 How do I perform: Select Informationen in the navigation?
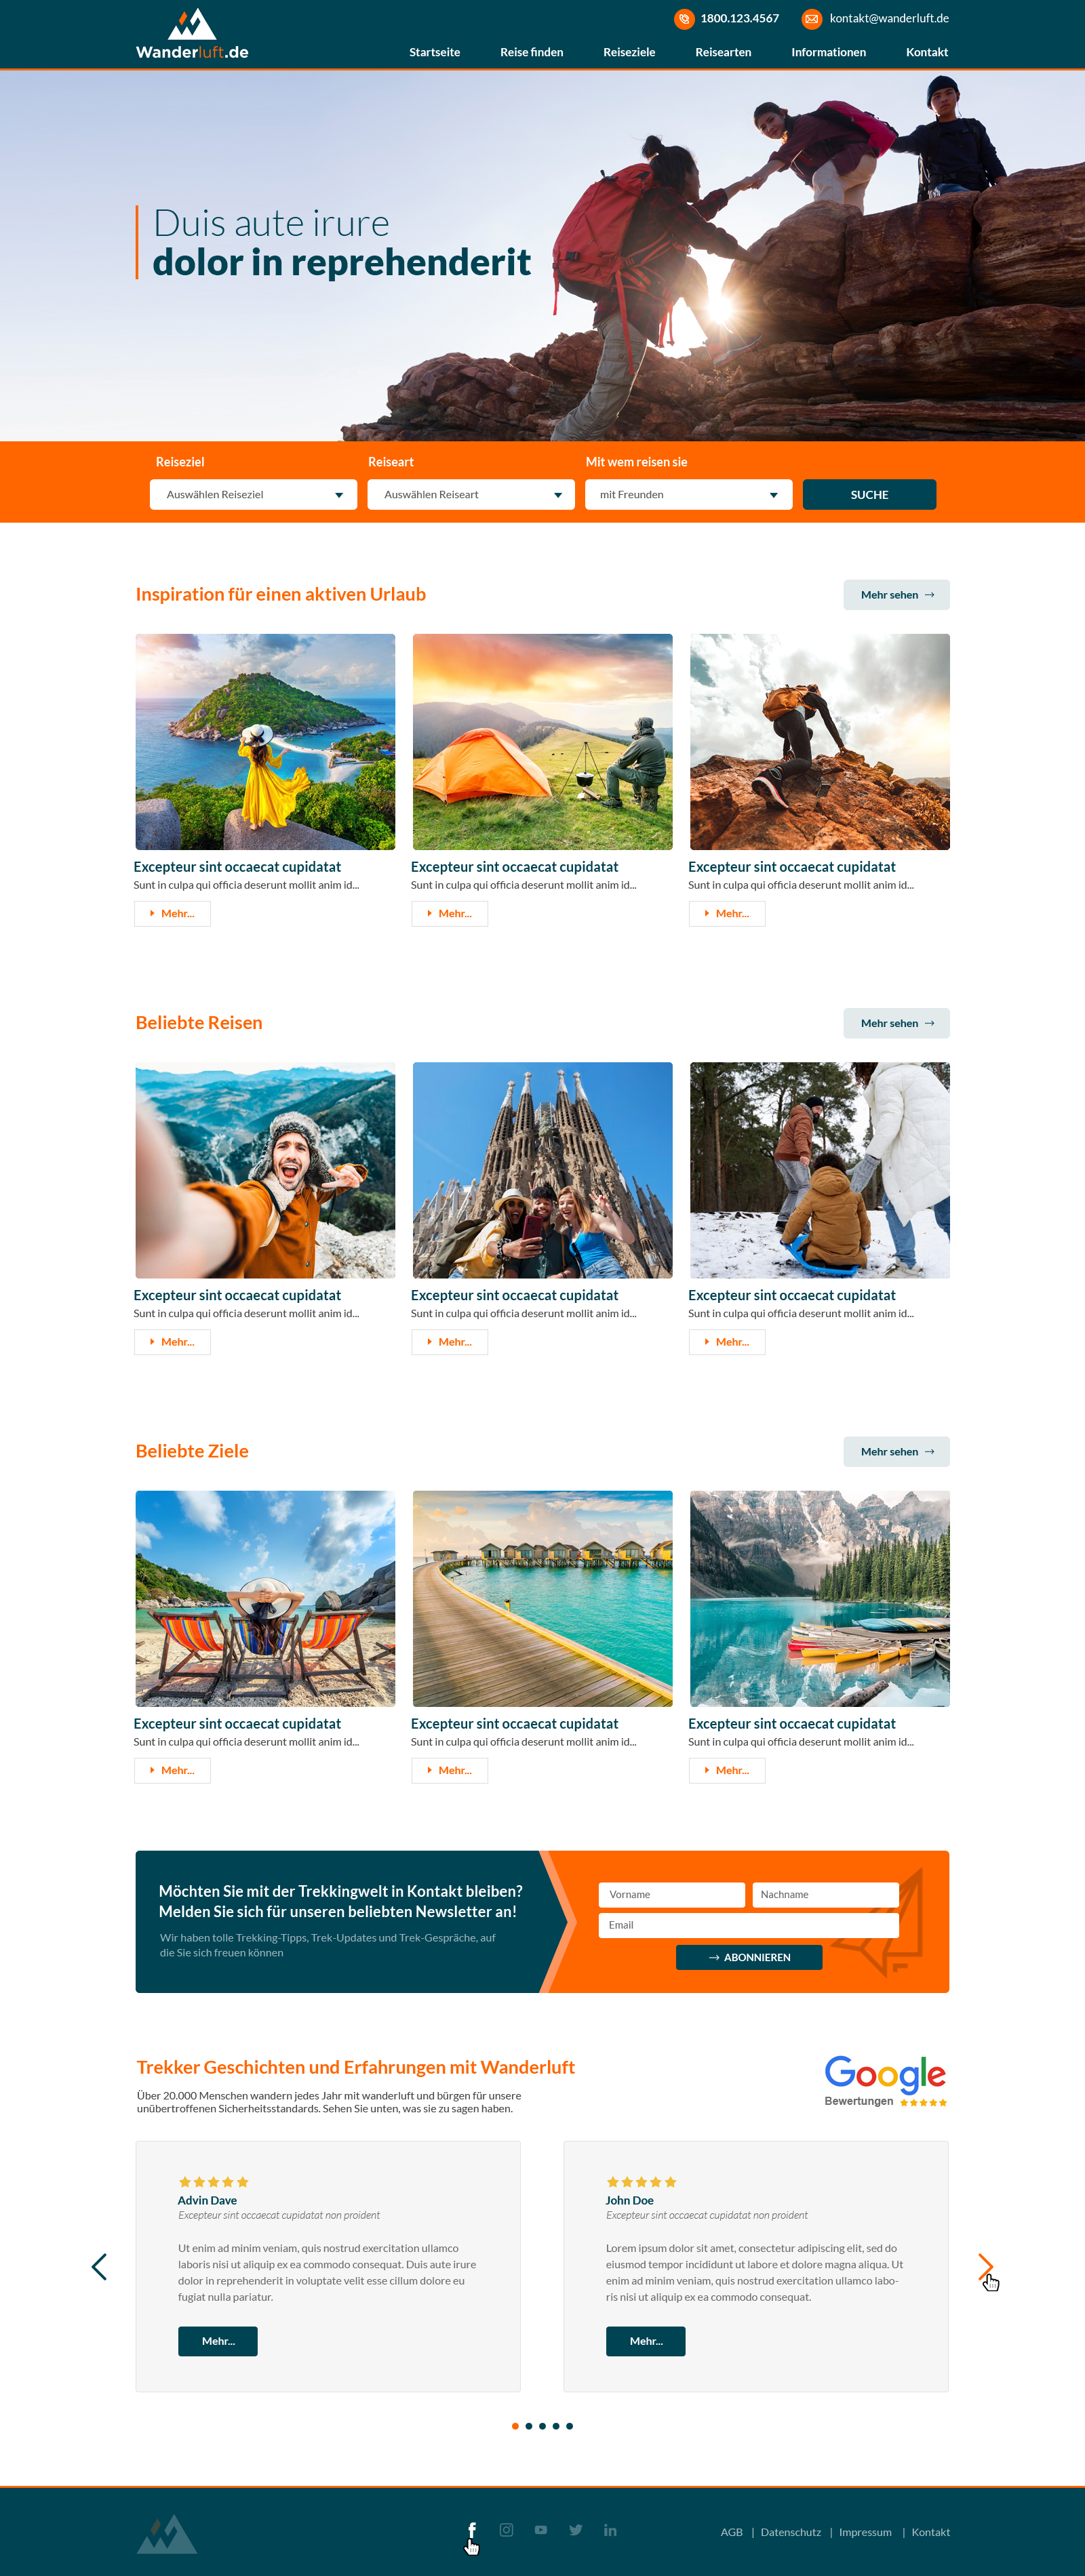[x=829, y=52]
